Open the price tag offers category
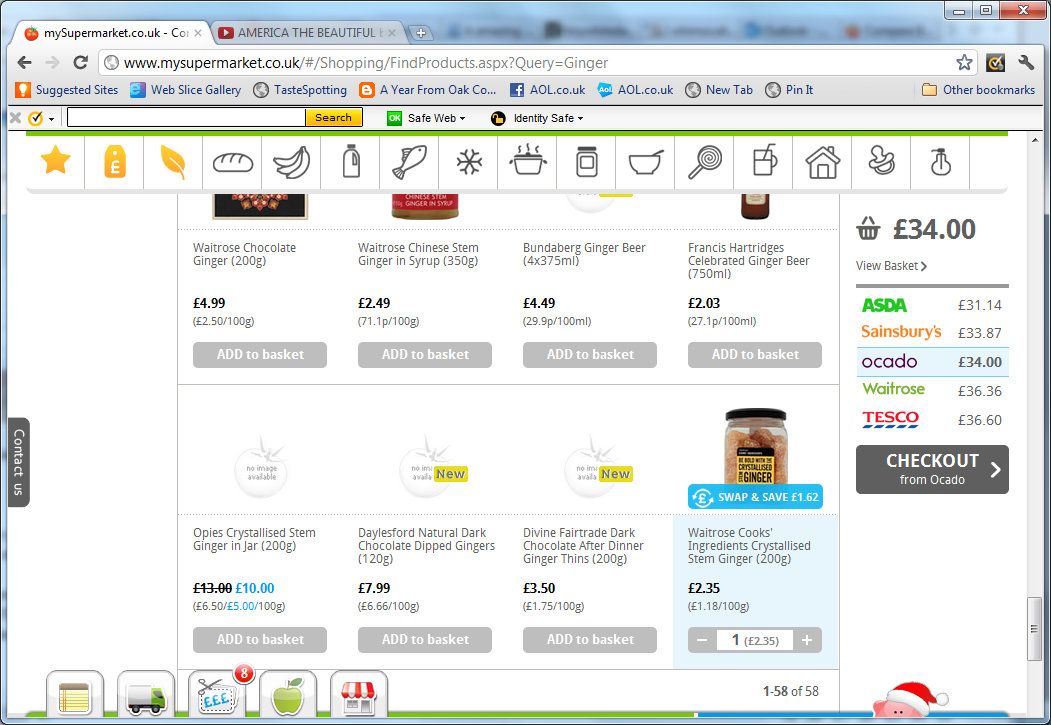The image size is (1051, 725). [115, 161]
